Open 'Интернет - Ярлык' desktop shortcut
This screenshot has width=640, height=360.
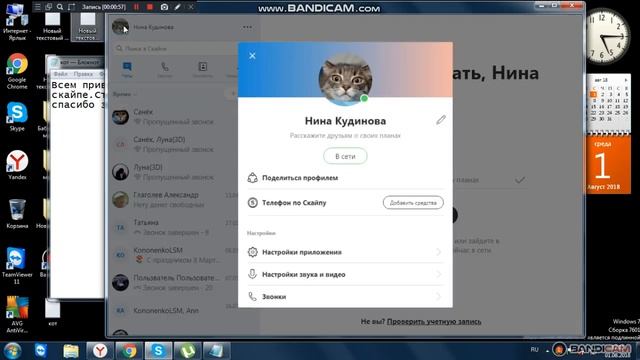17,22
